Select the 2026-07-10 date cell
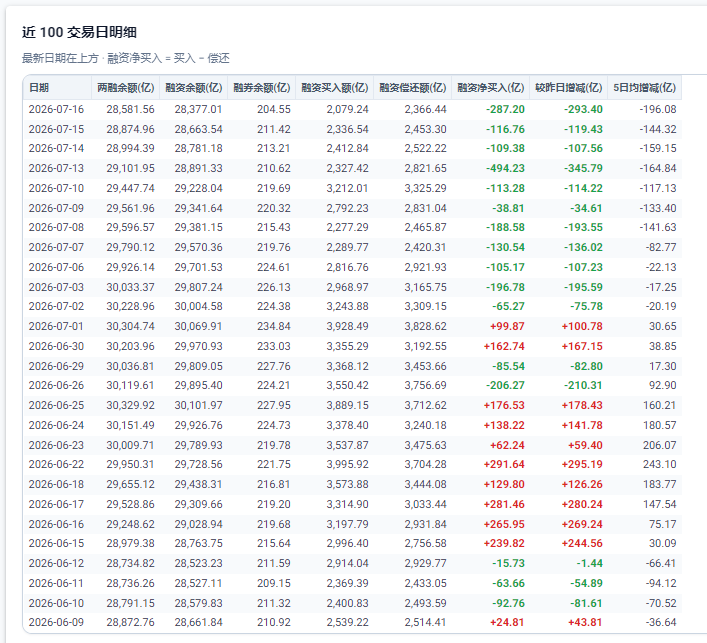707x643 pixels. pos(56,188)
